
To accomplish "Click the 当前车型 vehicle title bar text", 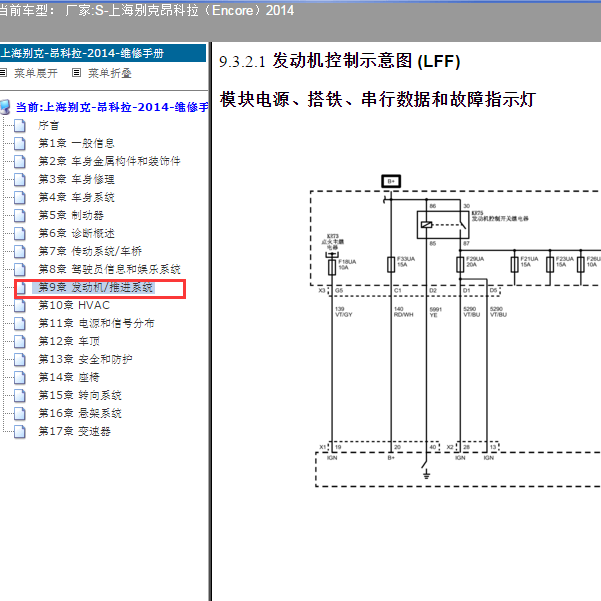I will 146,10.
